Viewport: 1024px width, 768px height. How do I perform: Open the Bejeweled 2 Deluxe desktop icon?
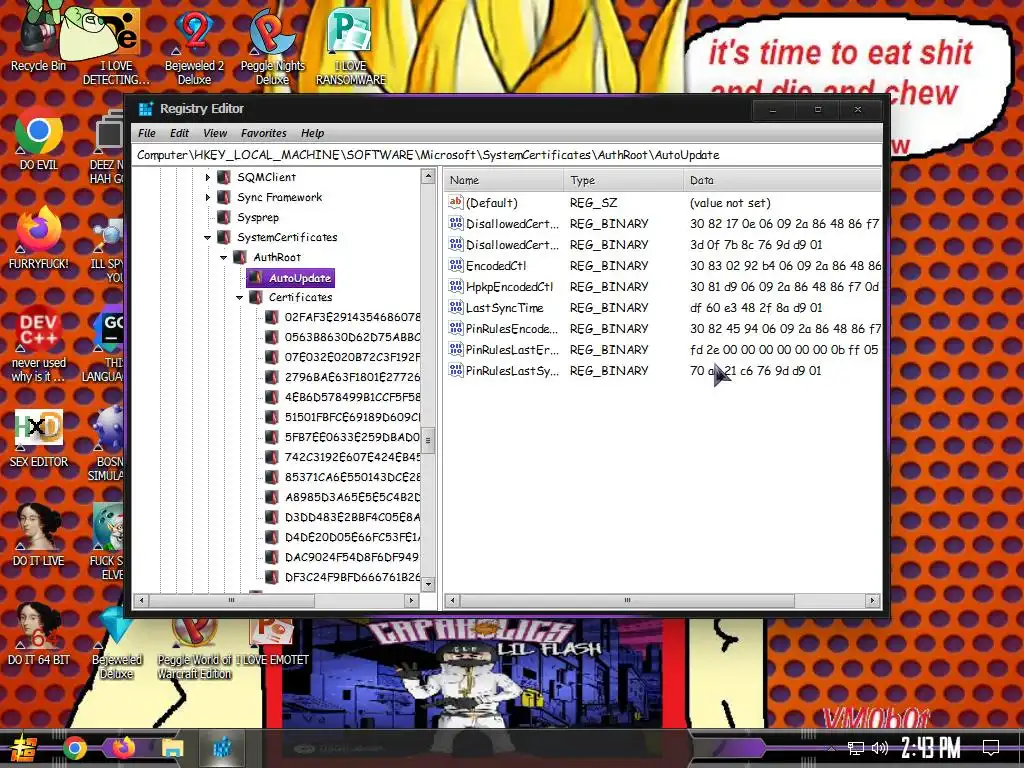pyautogui.click(x=194, y=46)
